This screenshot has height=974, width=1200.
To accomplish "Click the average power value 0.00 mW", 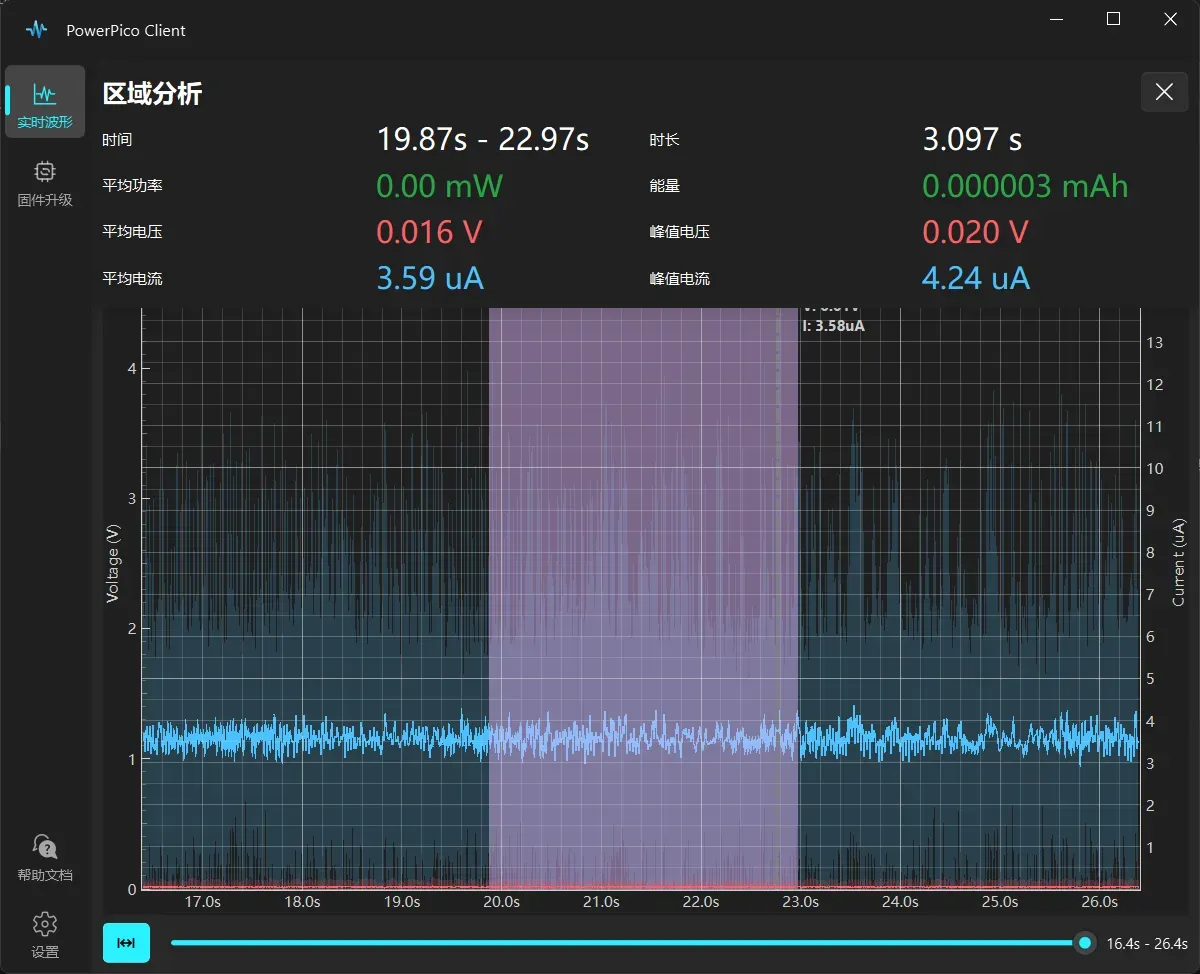I will click(440, 185).
